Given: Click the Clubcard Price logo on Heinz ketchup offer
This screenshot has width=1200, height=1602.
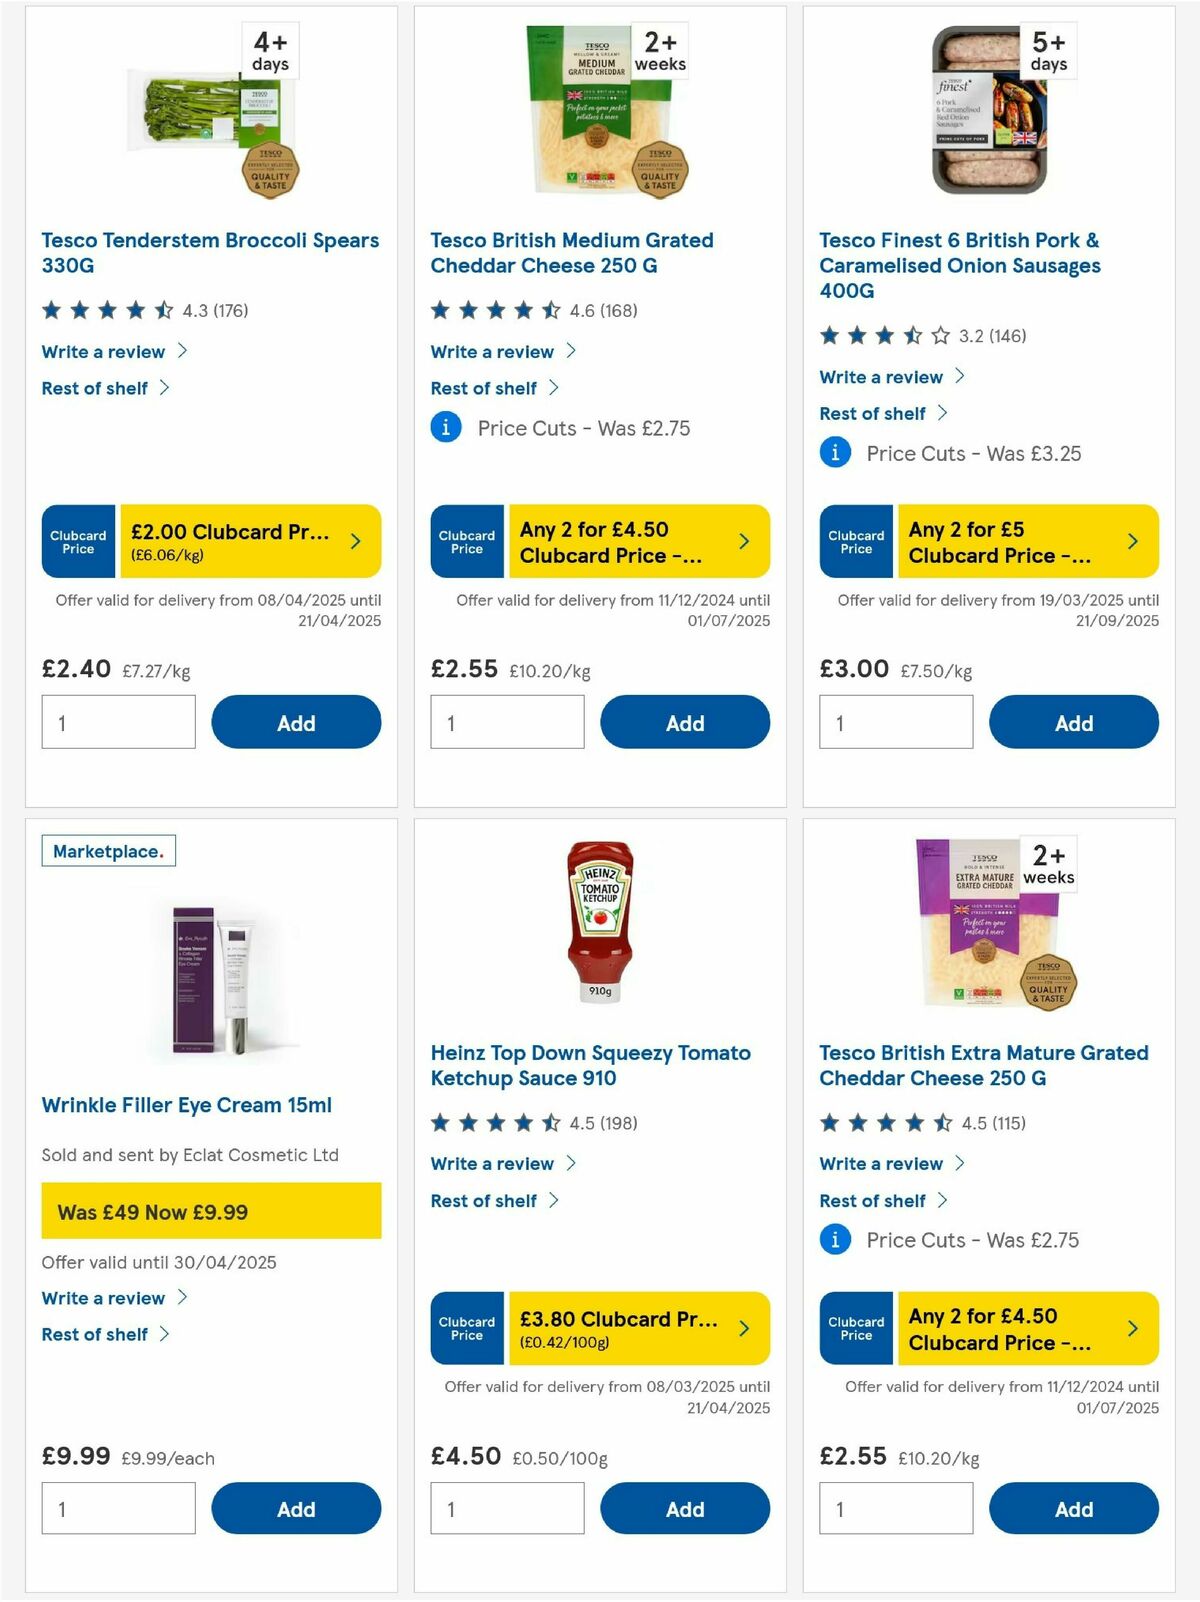Looking at the screenshot, I should tap(466, 1328).
